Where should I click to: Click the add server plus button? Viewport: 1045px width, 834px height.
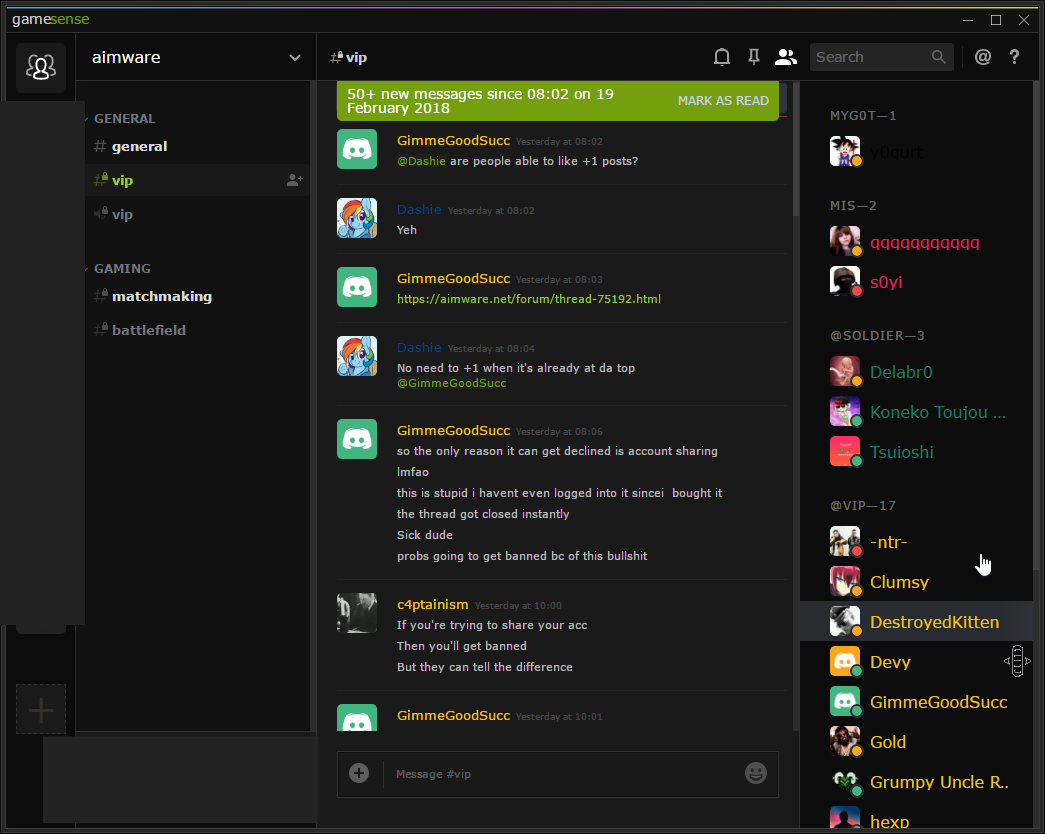pyautogui.click(x=41, y=709)
